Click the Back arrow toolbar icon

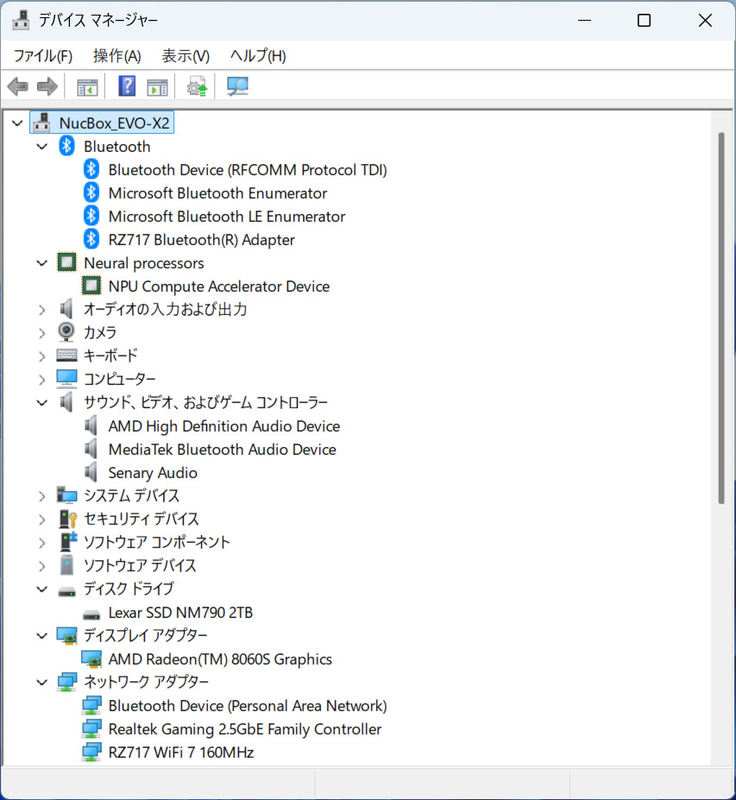(18, 87)
